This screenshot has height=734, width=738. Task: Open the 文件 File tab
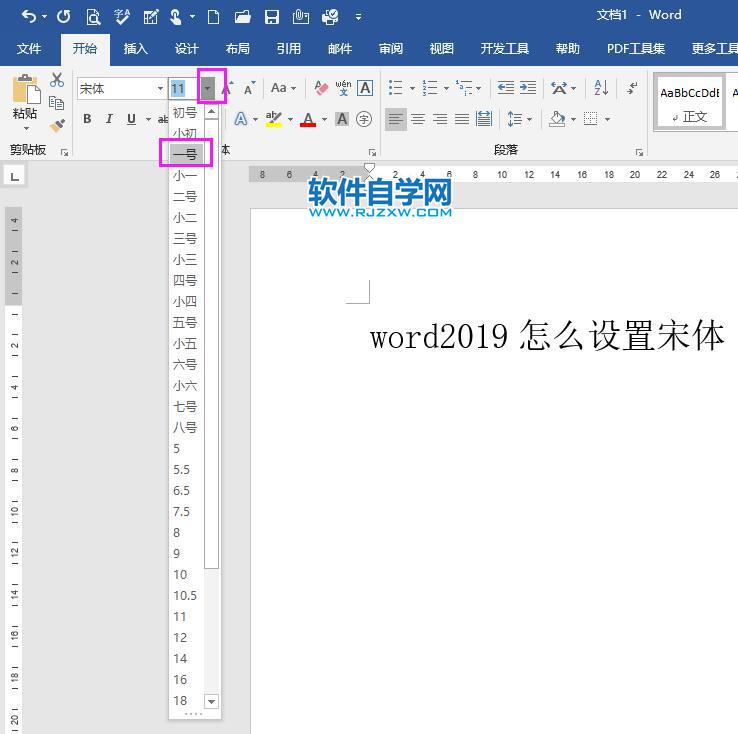pos(29,48)
